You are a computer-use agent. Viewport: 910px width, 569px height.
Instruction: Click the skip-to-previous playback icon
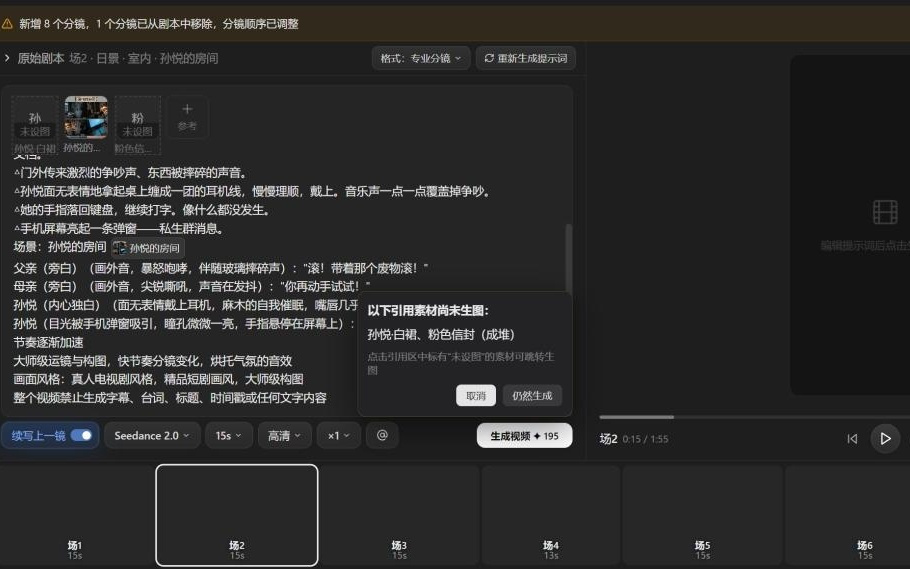click(852, 438)
